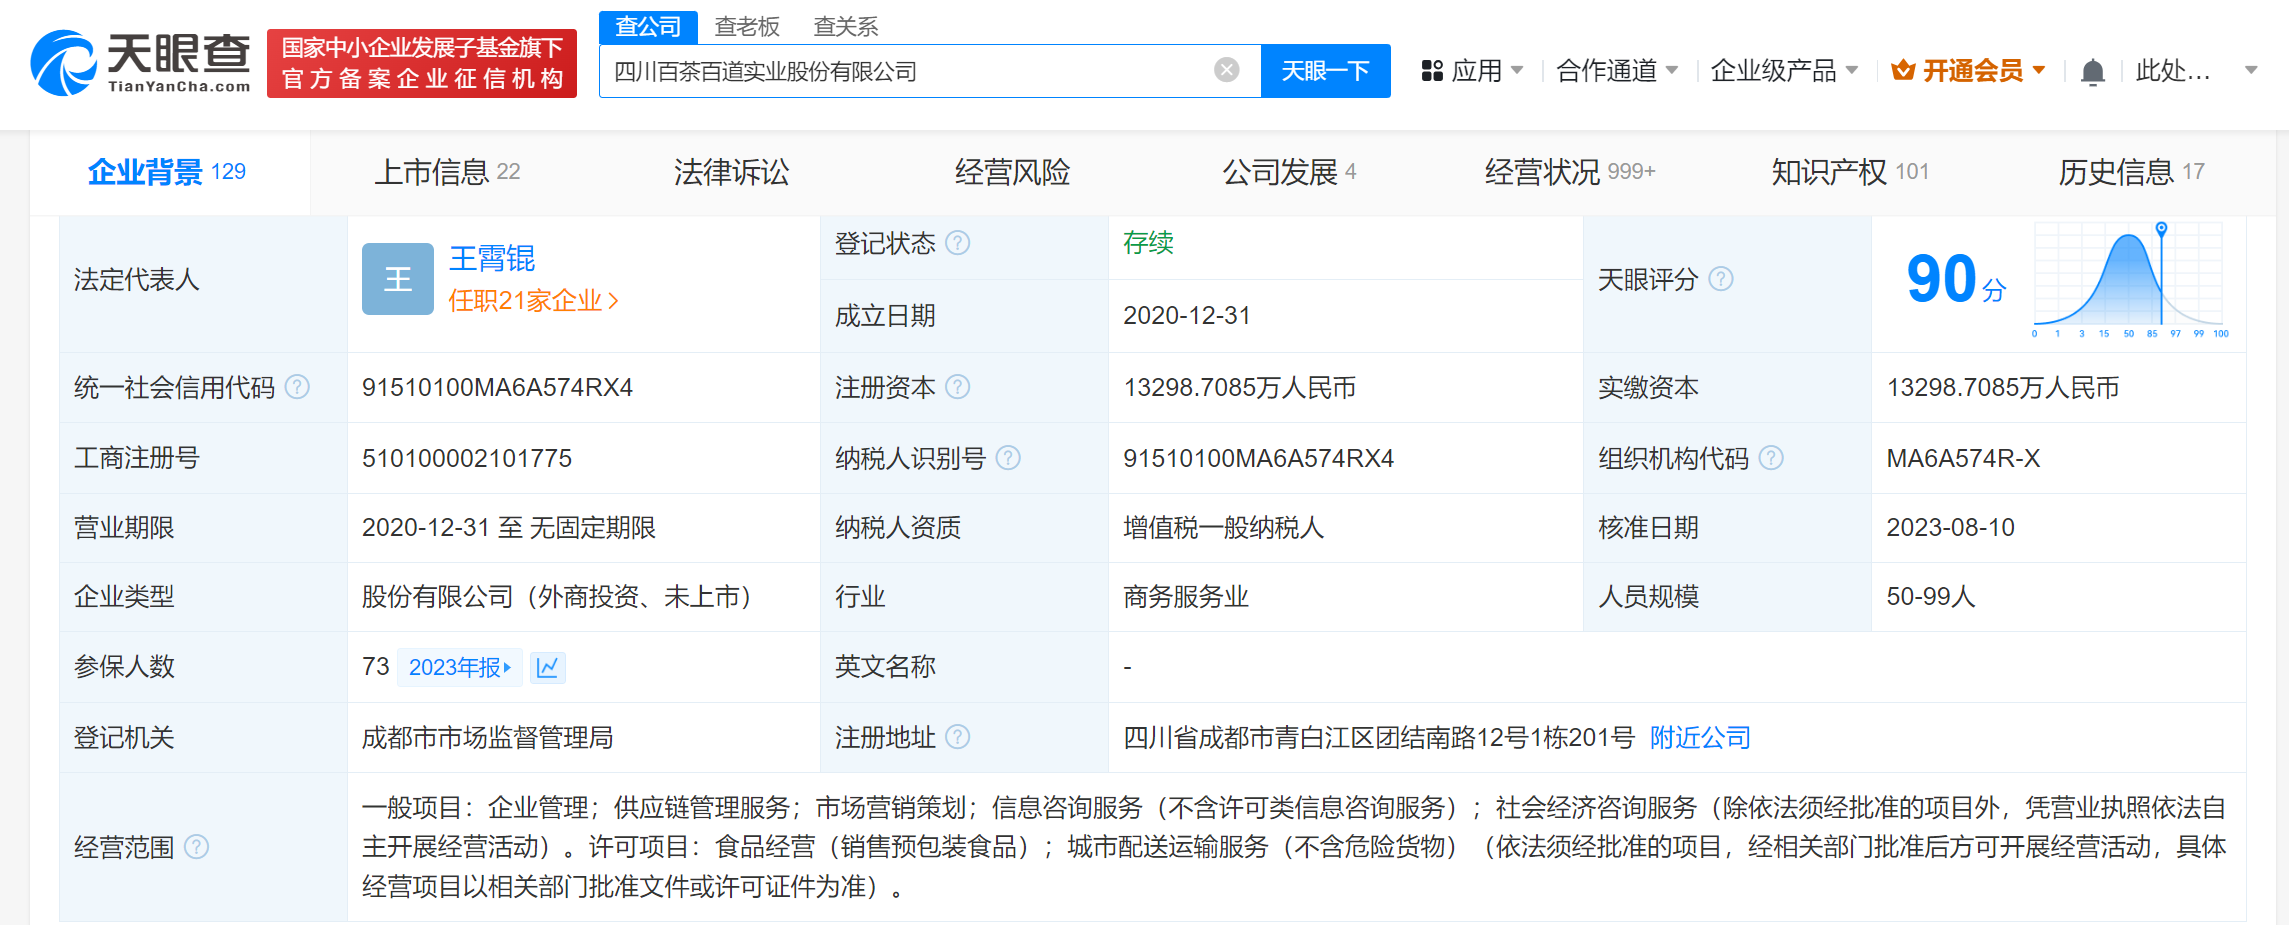Click the help icon beside 统一社会信用代码
Viewport: 2289px width, 925px height.
point(297,387)
